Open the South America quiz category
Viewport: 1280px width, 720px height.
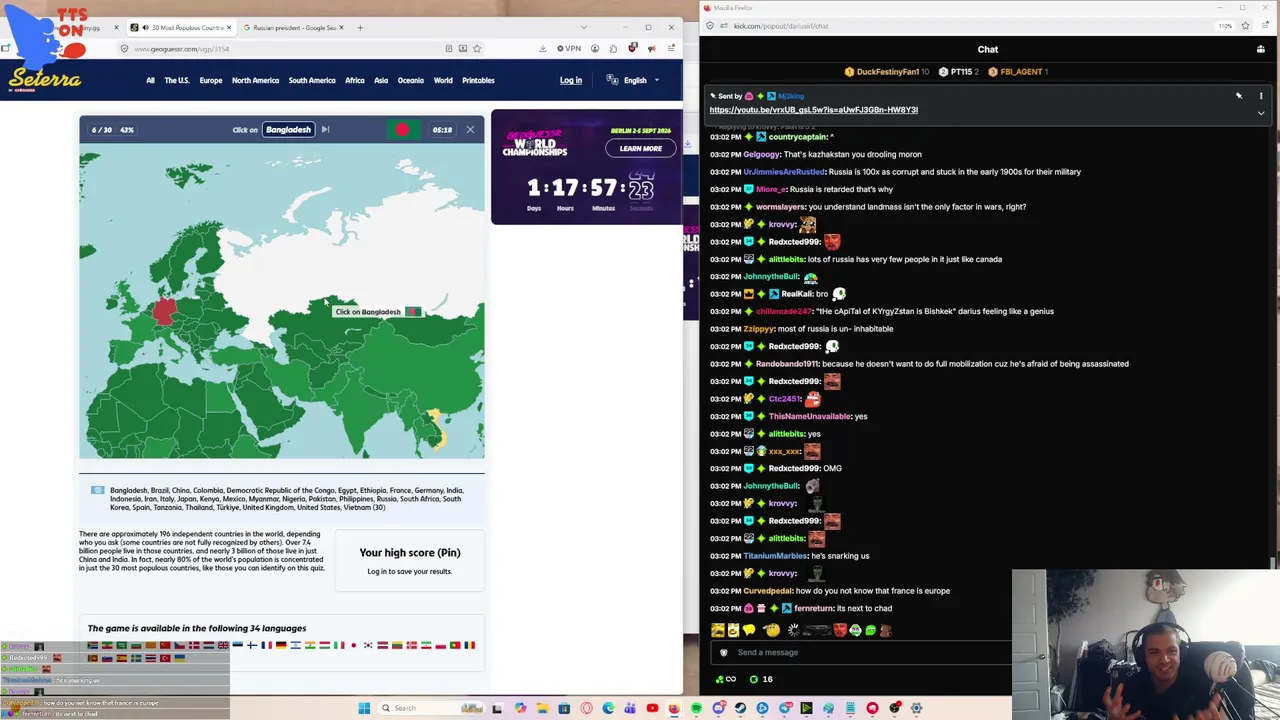(312, 80)
